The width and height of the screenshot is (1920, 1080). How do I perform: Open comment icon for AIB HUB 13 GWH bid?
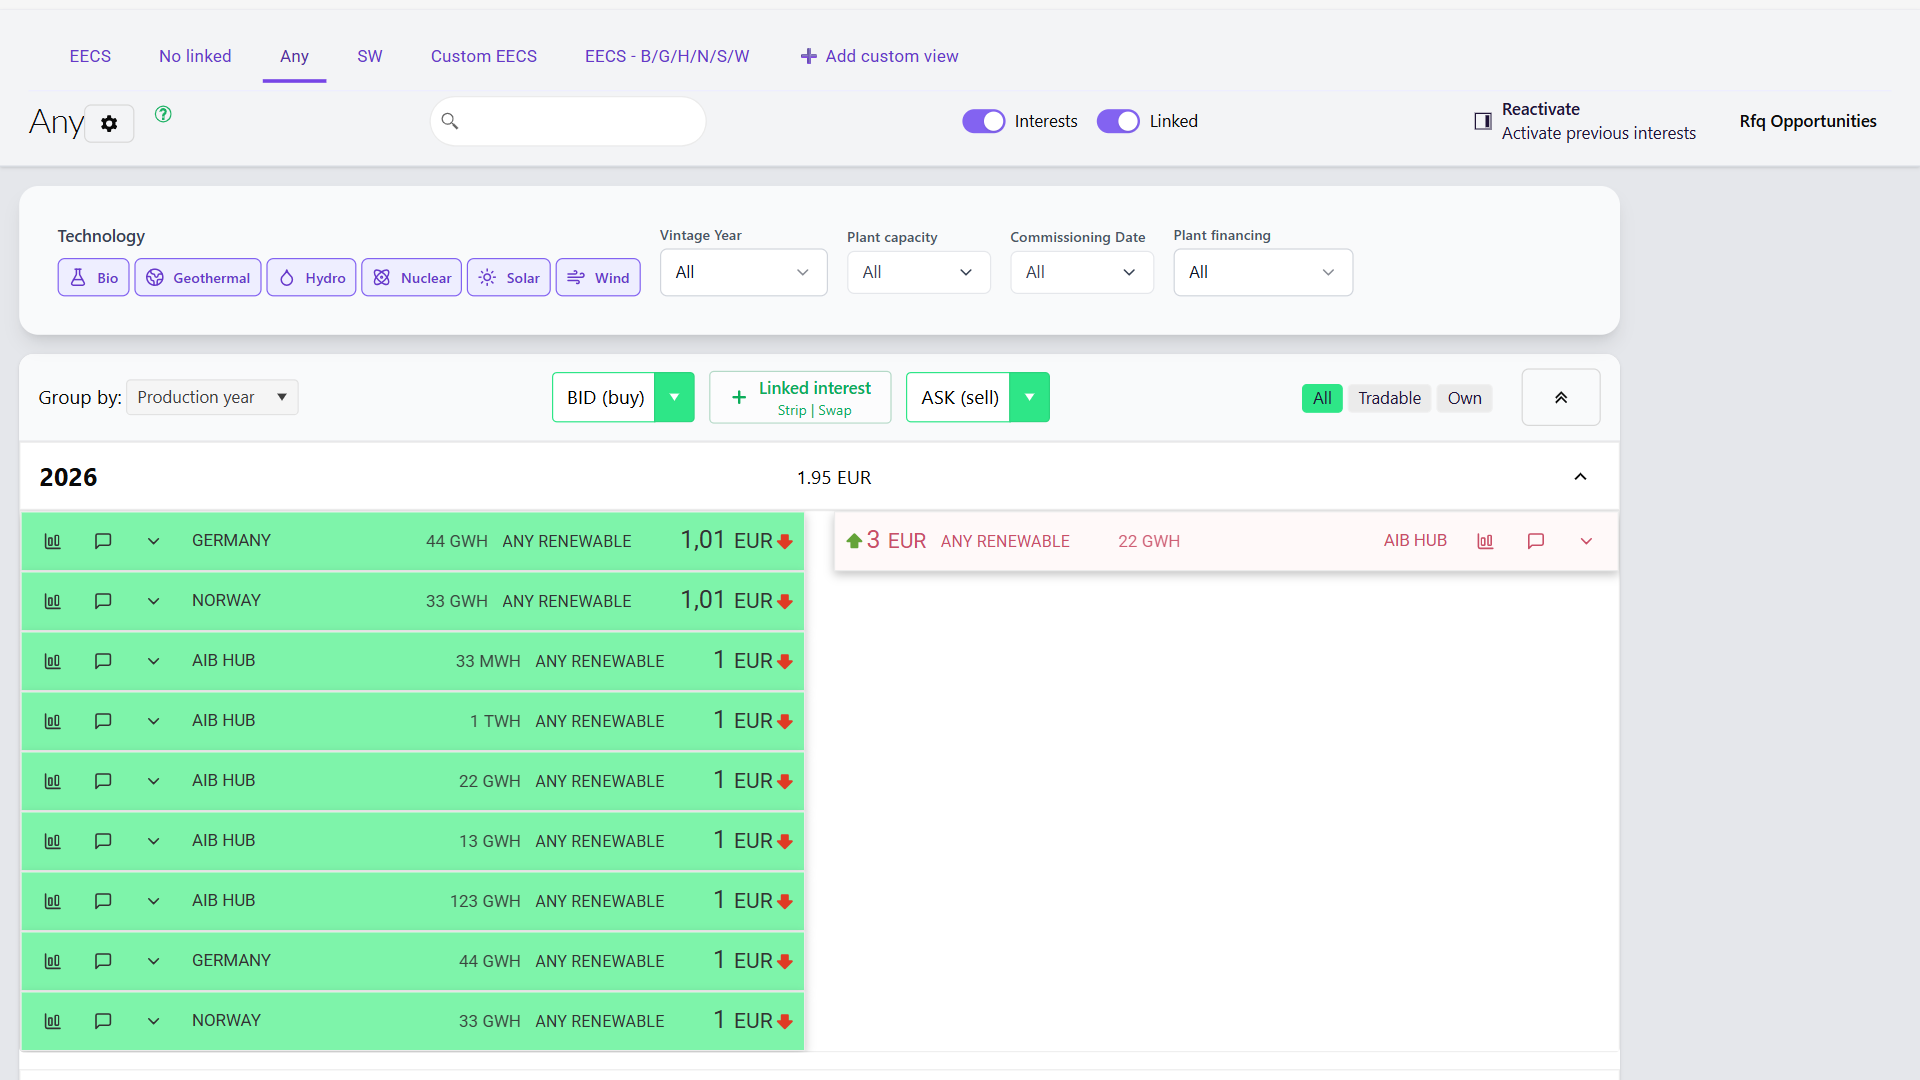point(103,841)
